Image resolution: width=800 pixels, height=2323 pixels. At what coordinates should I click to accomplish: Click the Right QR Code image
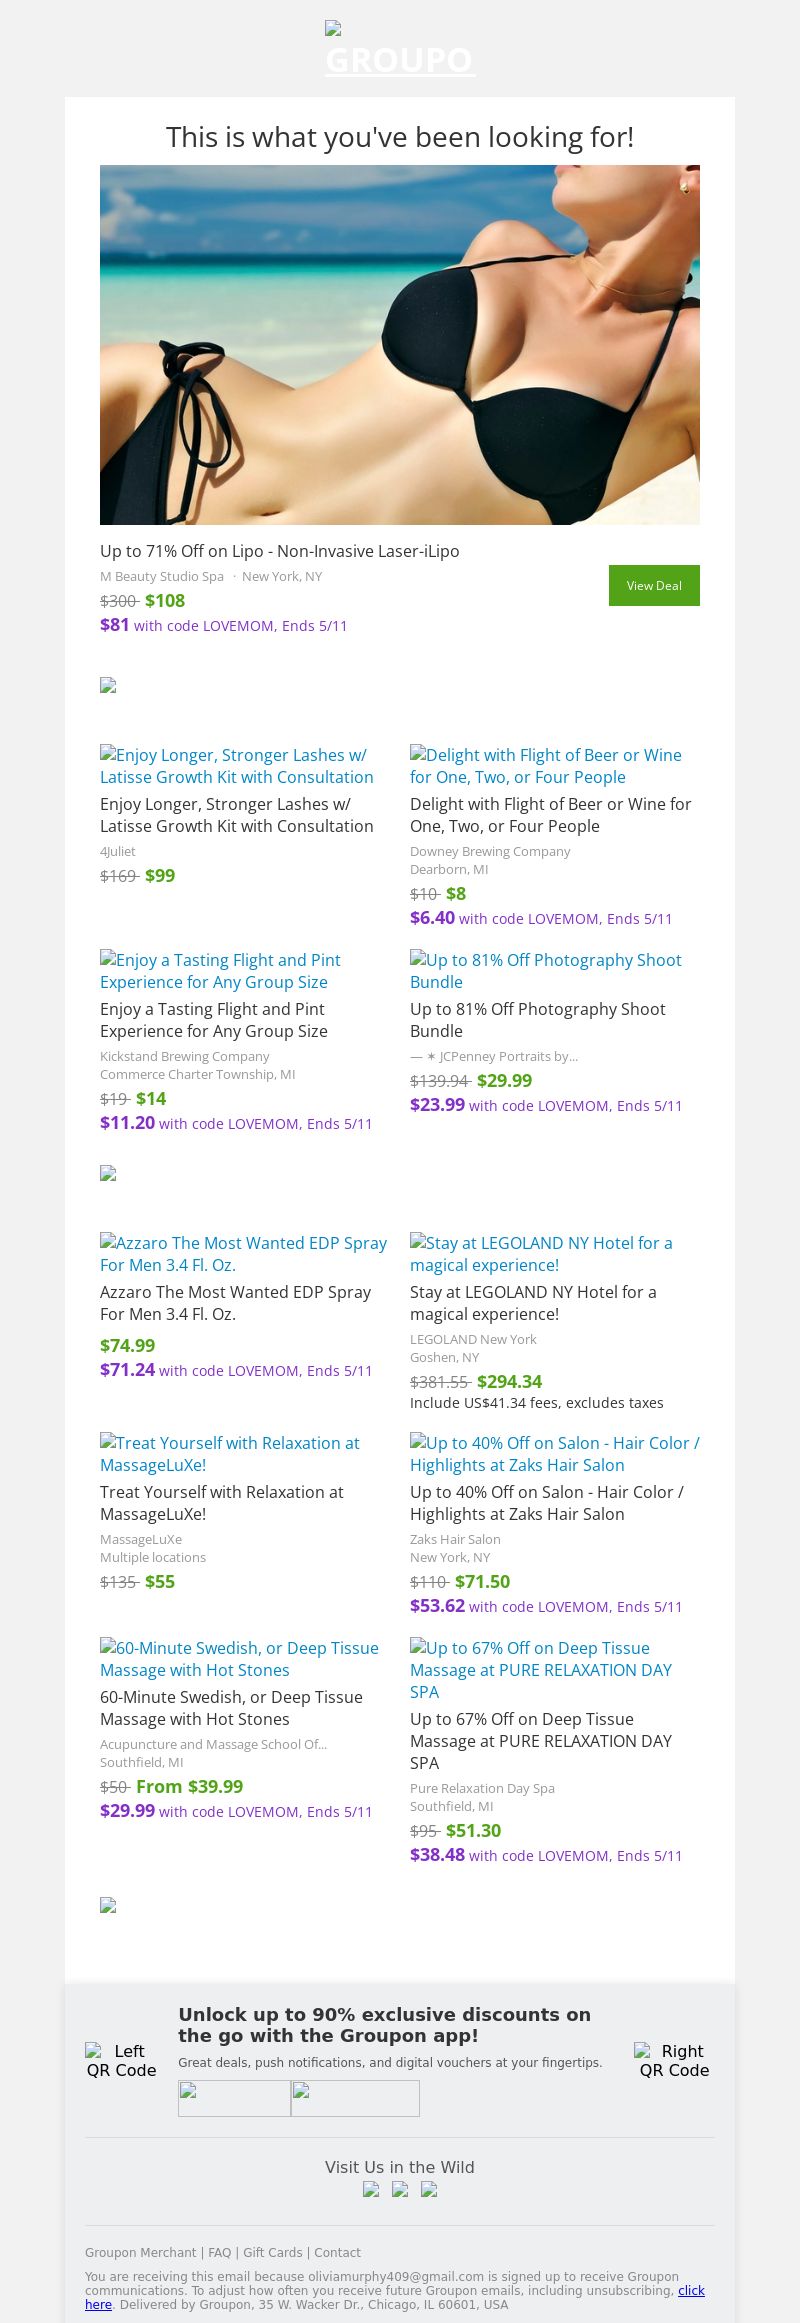pyautogui.click(x=674, y=2060)
